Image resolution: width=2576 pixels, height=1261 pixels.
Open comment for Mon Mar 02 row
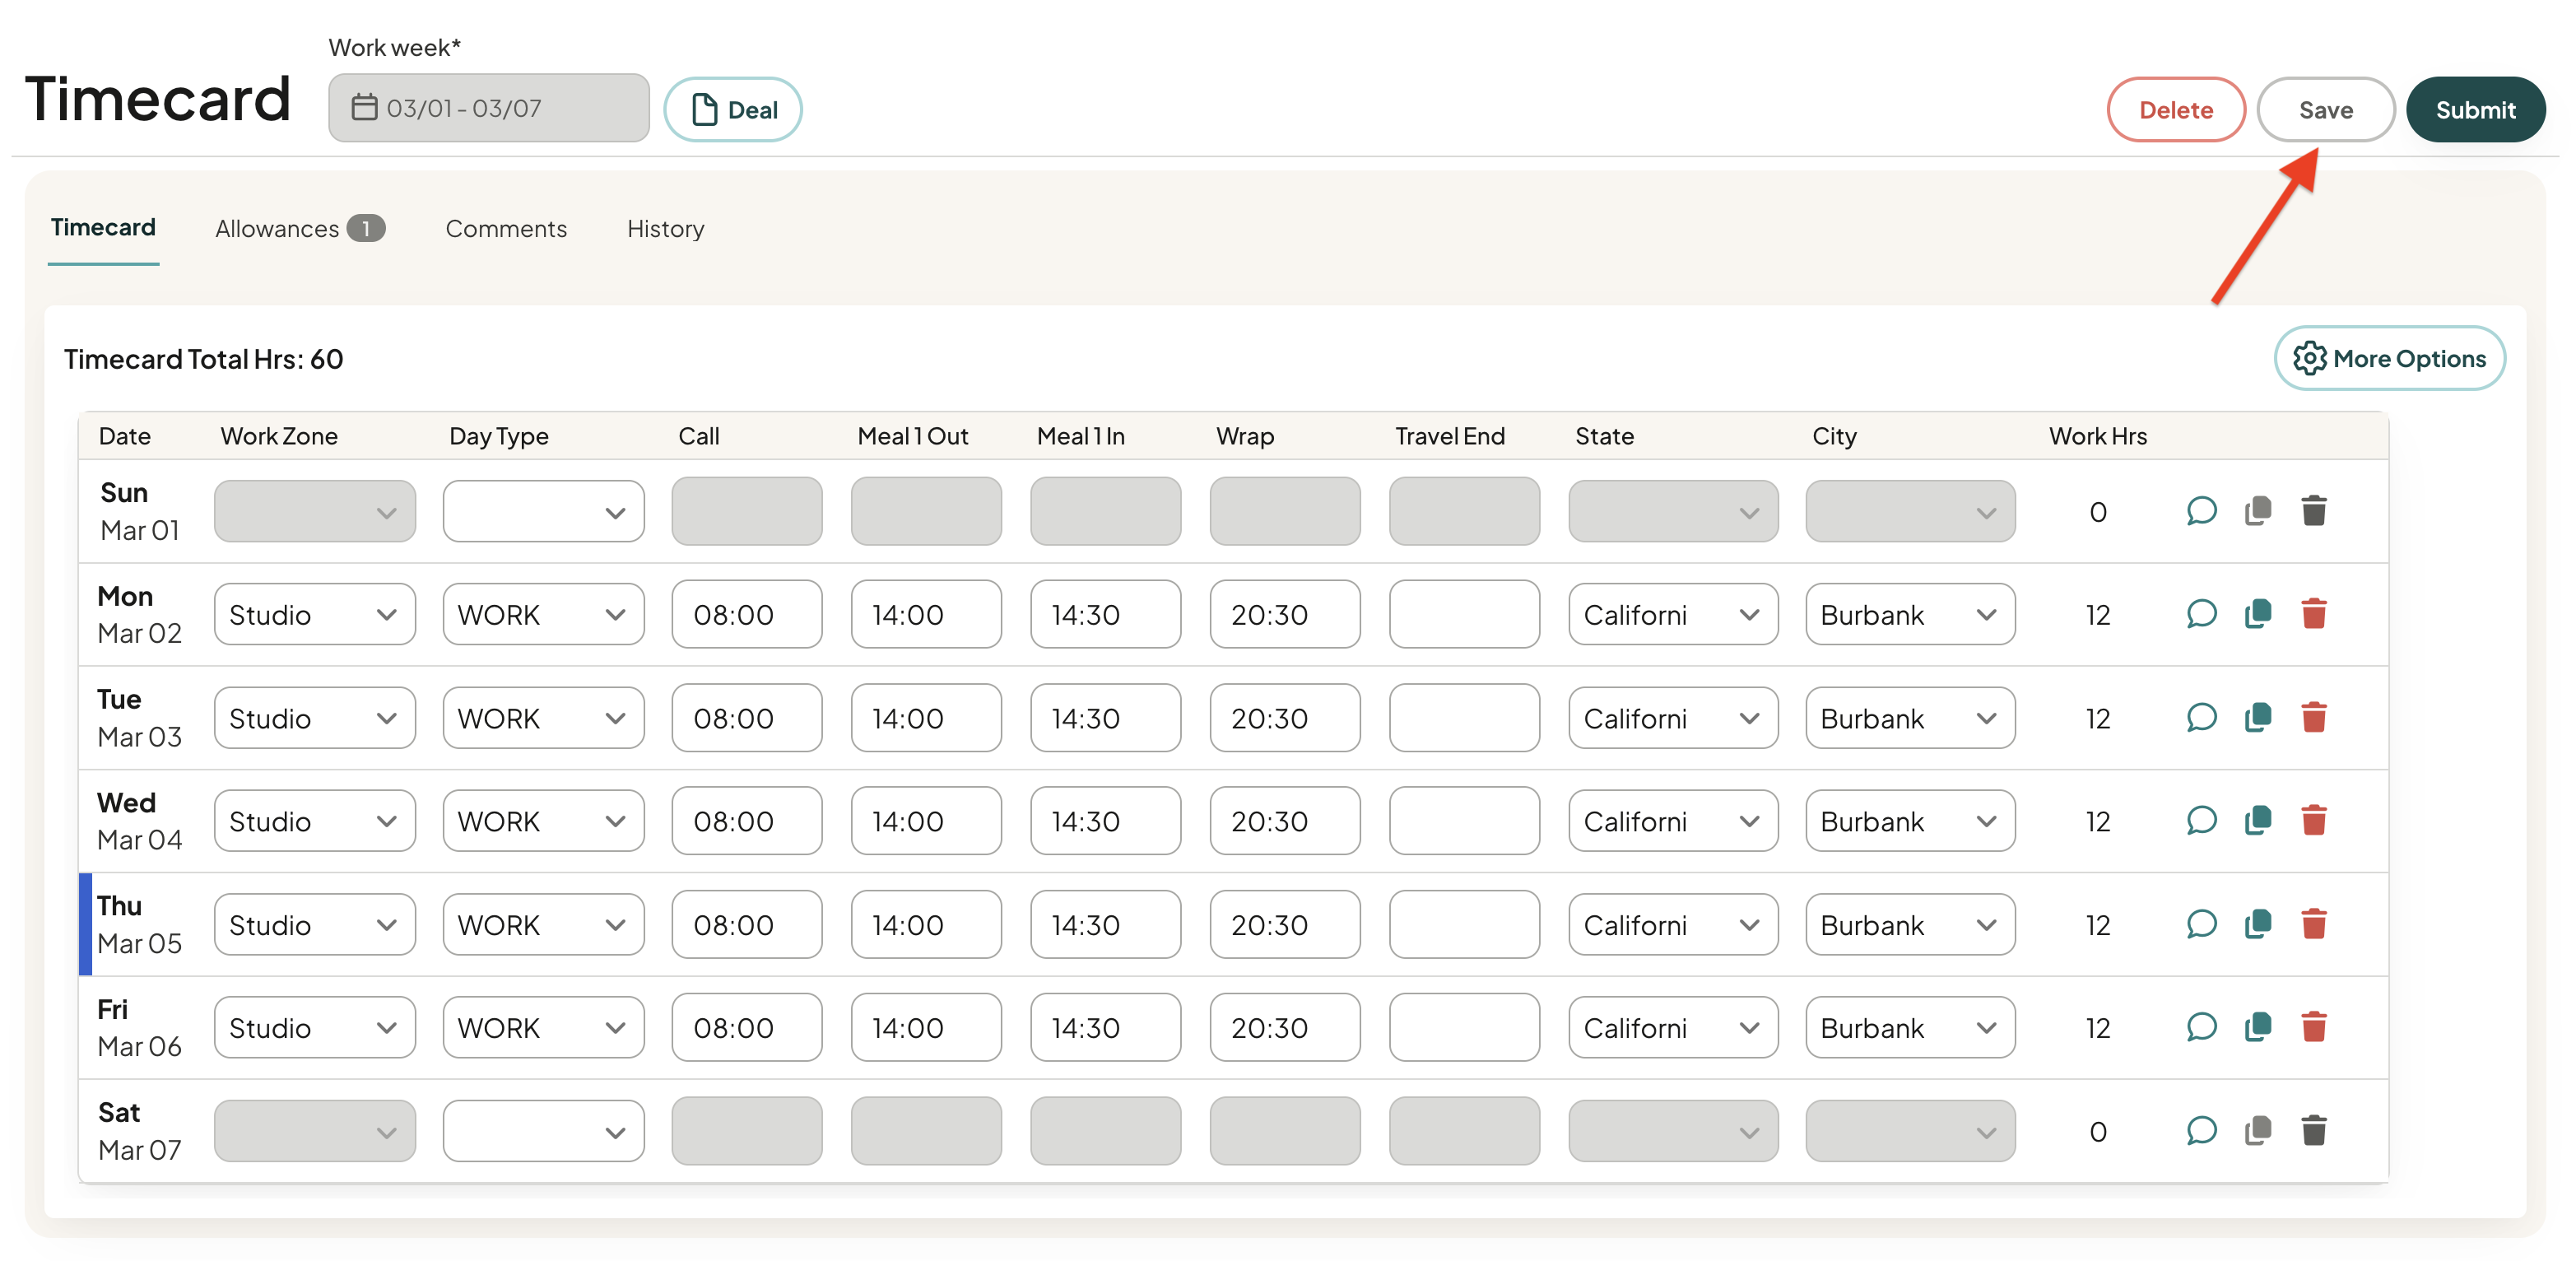2201,614
